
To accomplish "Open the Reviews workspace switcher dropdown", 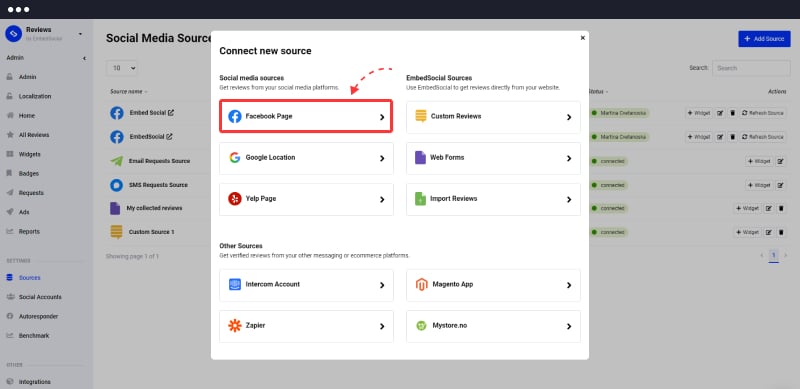I will (x=80, y=34).
